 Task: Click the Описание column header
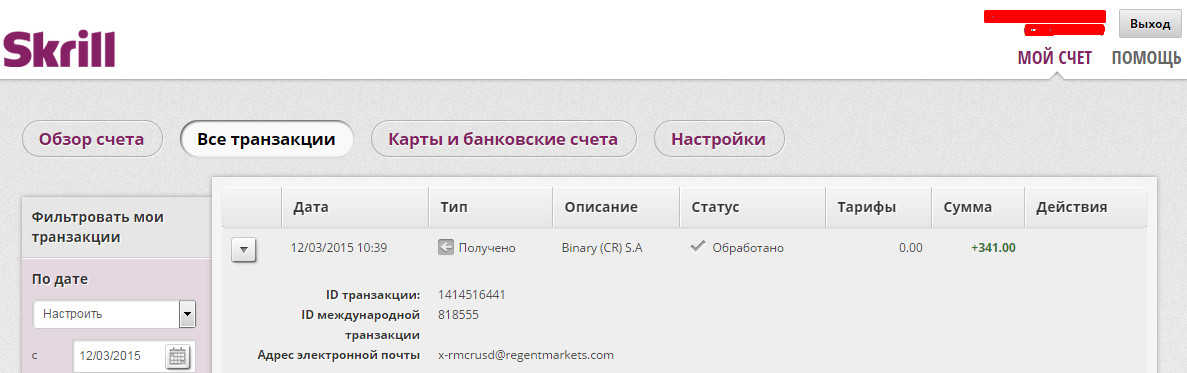pos(616,207)
